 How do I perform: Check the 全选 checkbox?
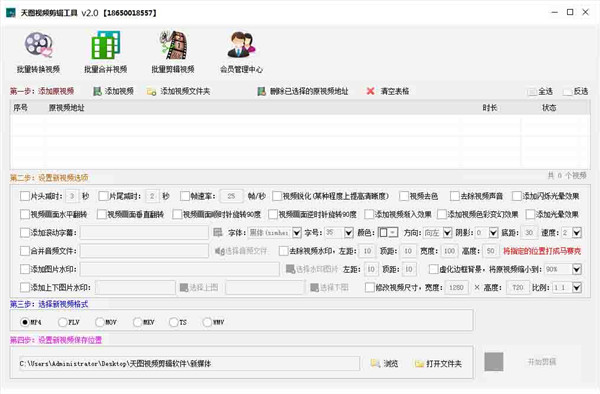(532, 92)
